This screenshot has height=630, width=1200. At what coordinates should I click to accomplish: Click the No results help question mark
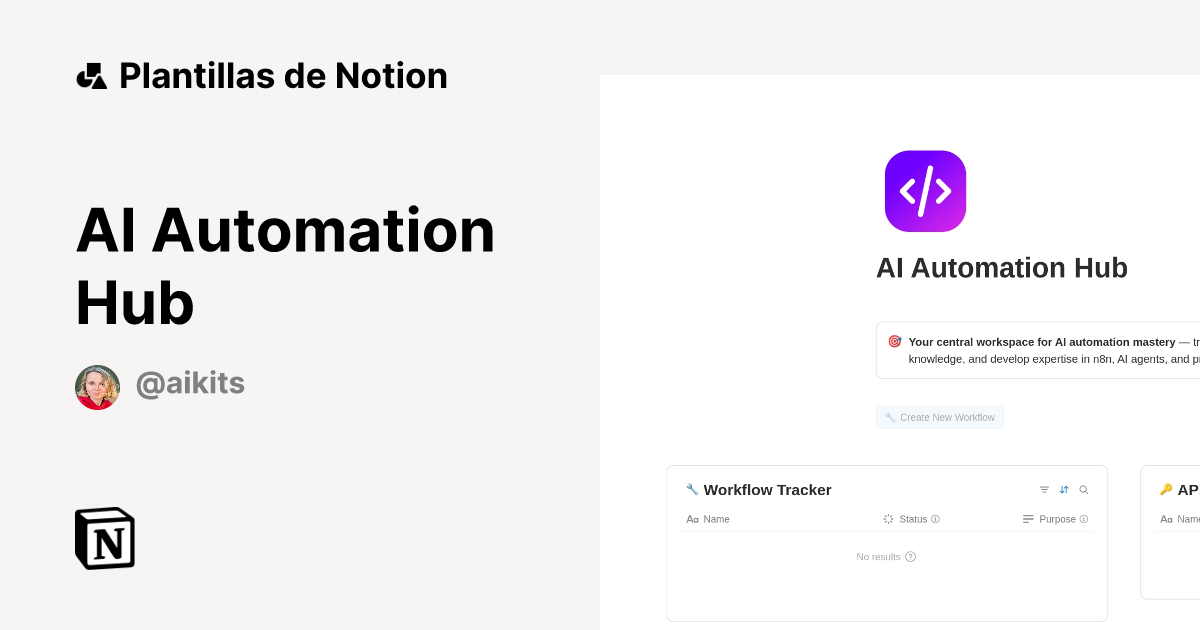click(910, 557)
